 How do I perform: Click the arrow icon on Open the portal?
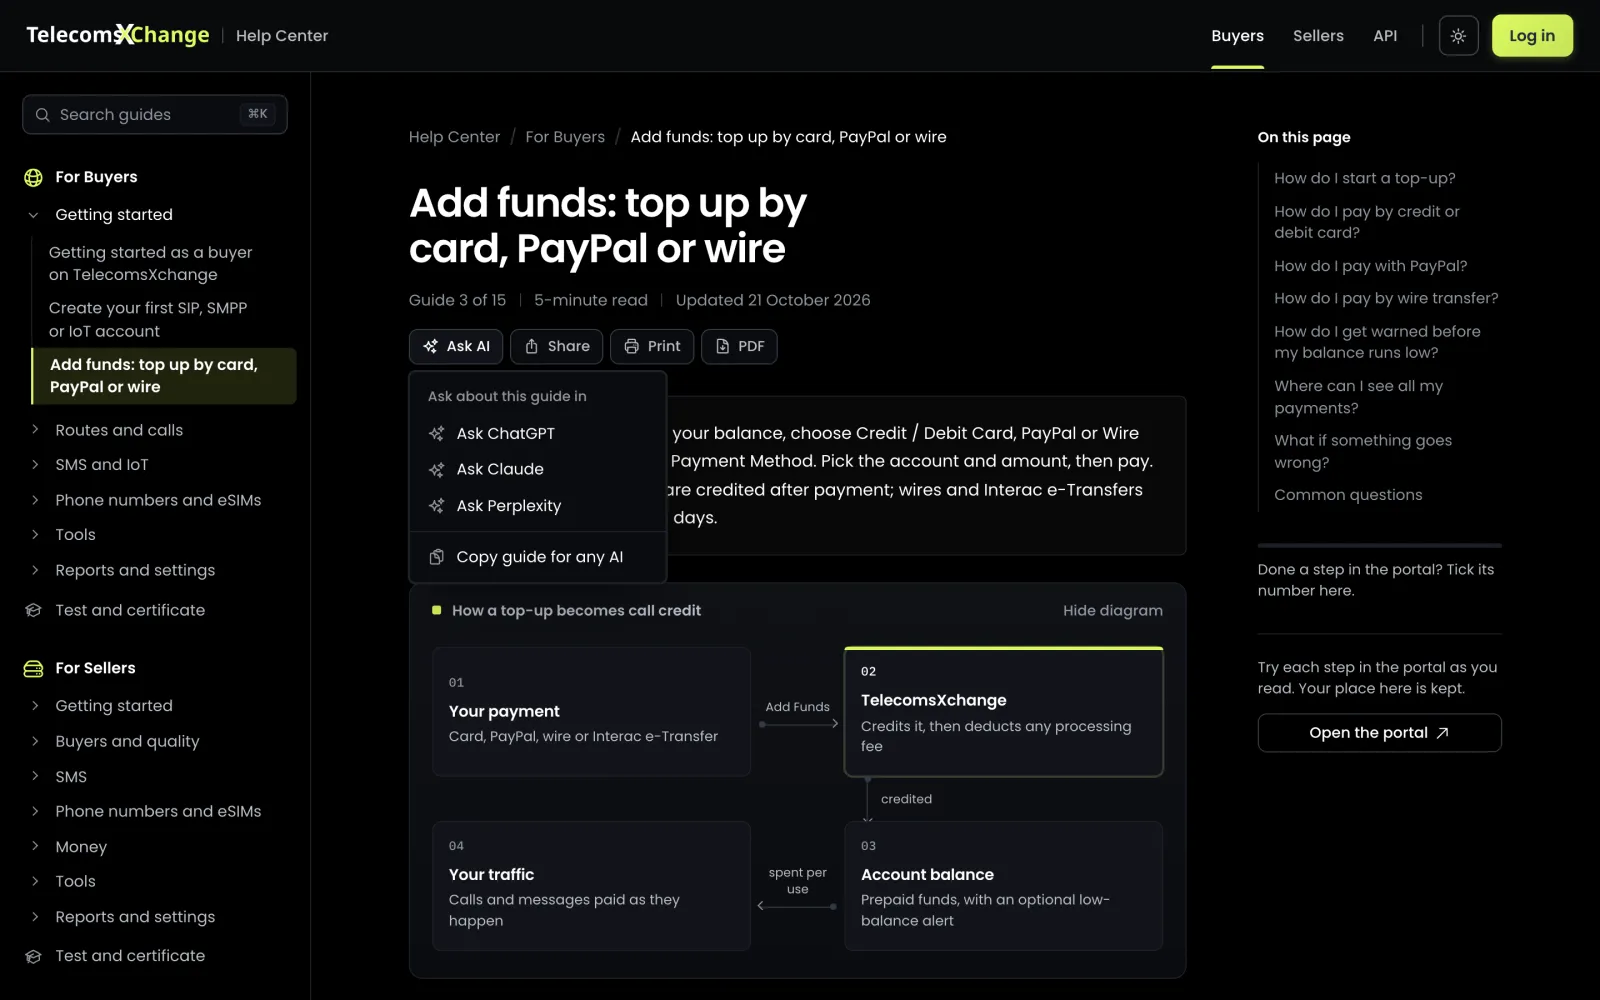click(1442, 733)
